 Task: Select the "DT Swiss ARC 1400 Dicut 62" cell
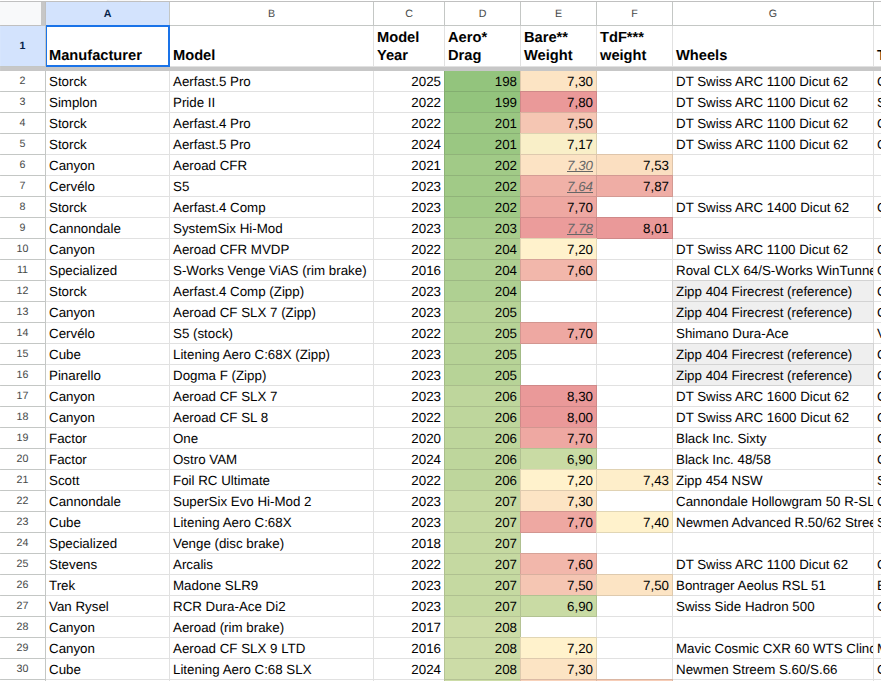(x=773, y=207)
